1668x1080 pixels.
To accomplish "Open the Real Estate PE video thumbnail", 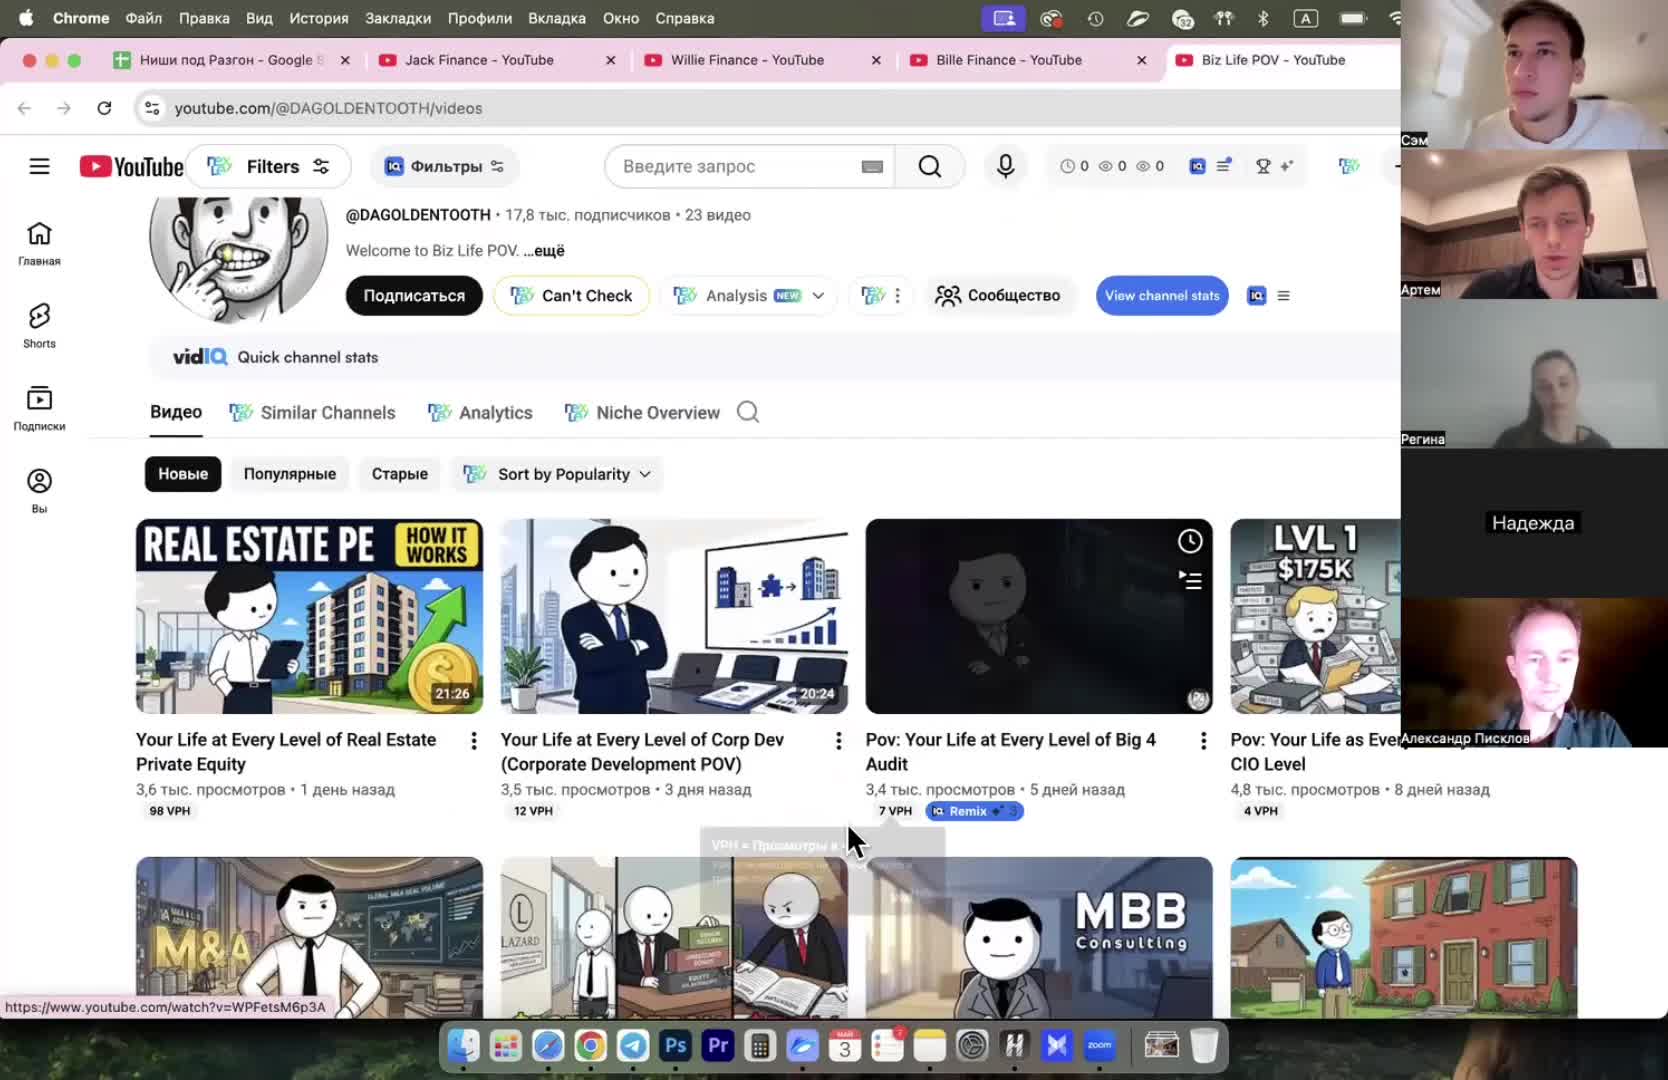I will 309,616.
